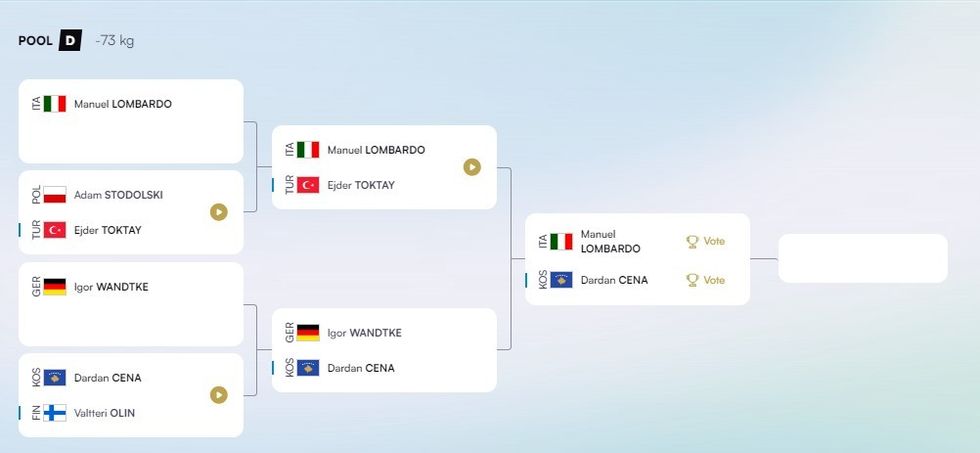Play the Stodolski vs Toktay match video
Viewport: 980px width, 453px height.
click(219, 212)
